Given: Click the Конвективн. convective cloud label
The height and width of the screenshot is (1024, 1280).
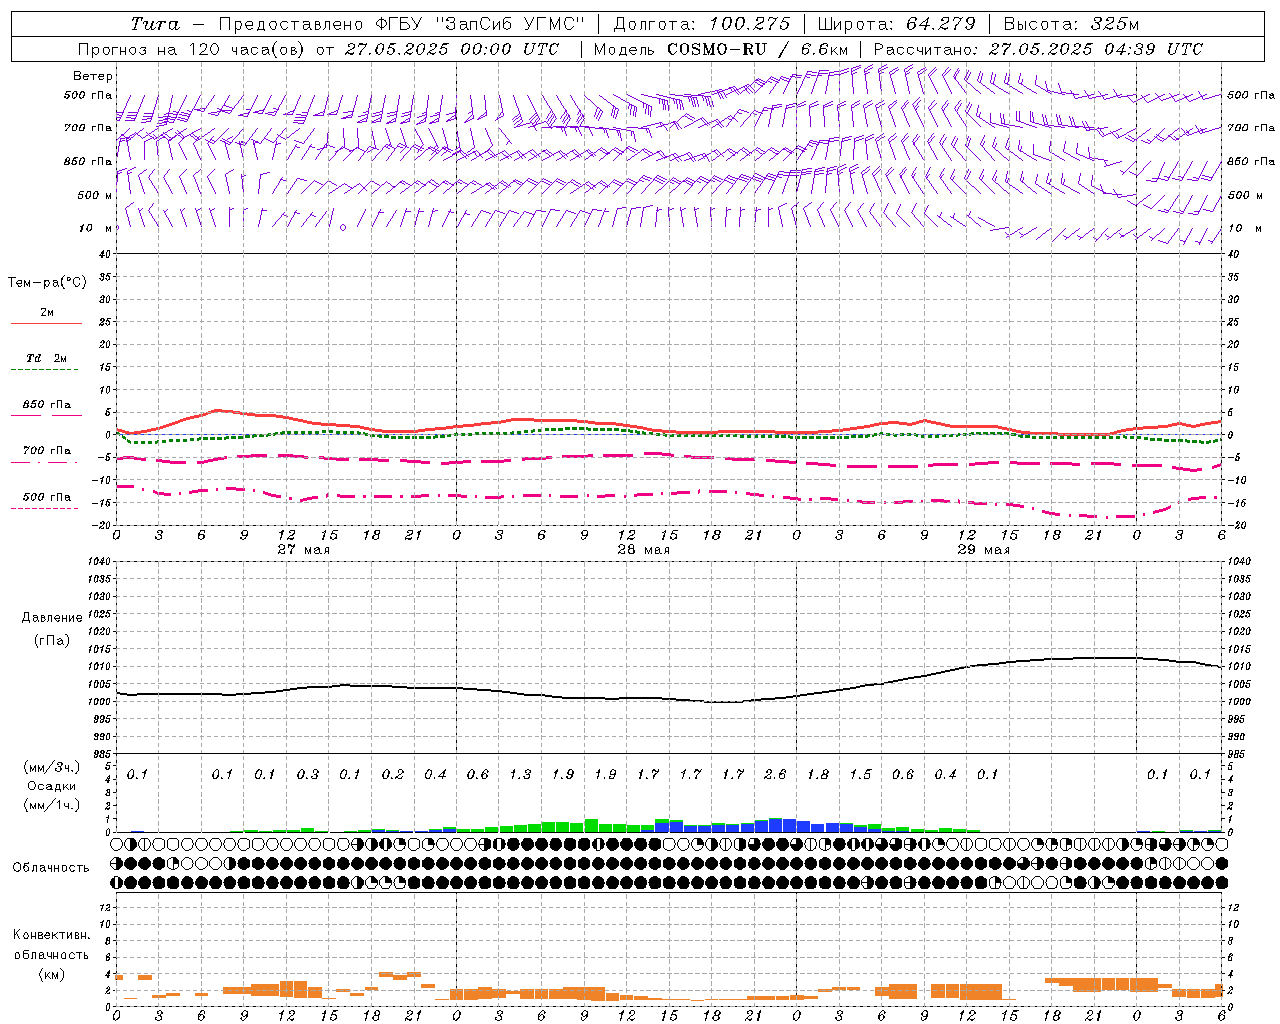Looking at the screenshot, I should pos(51,935).
